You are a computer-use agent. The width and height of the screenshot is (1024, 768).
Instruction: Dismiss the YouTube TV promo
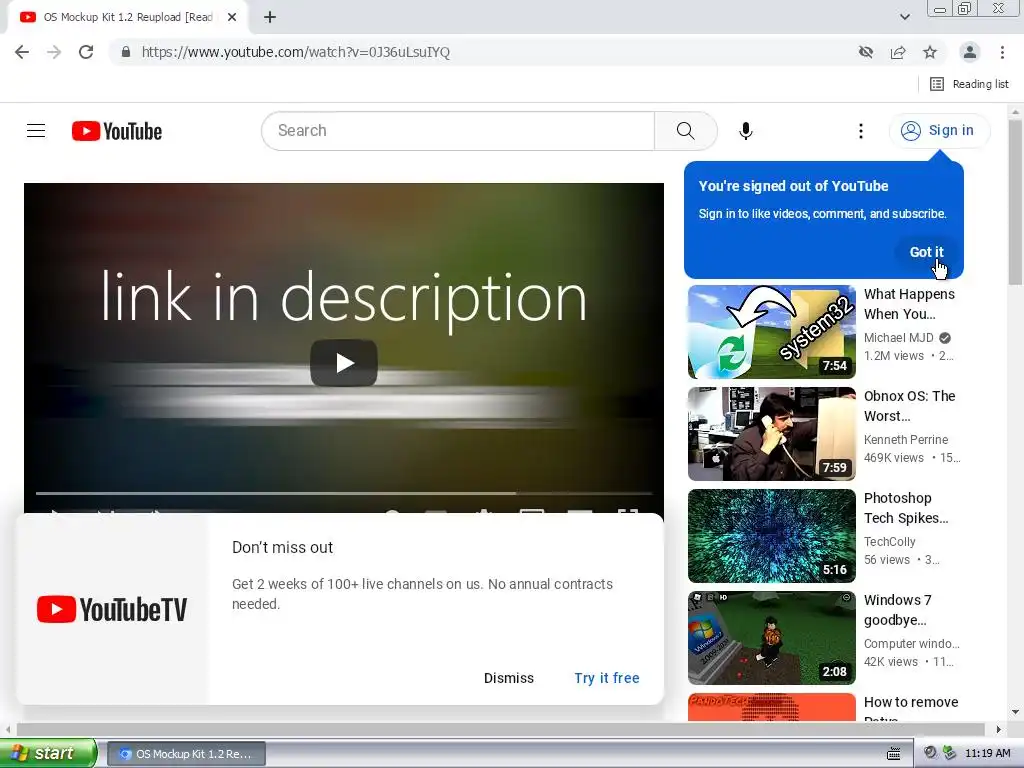point(509,678)
